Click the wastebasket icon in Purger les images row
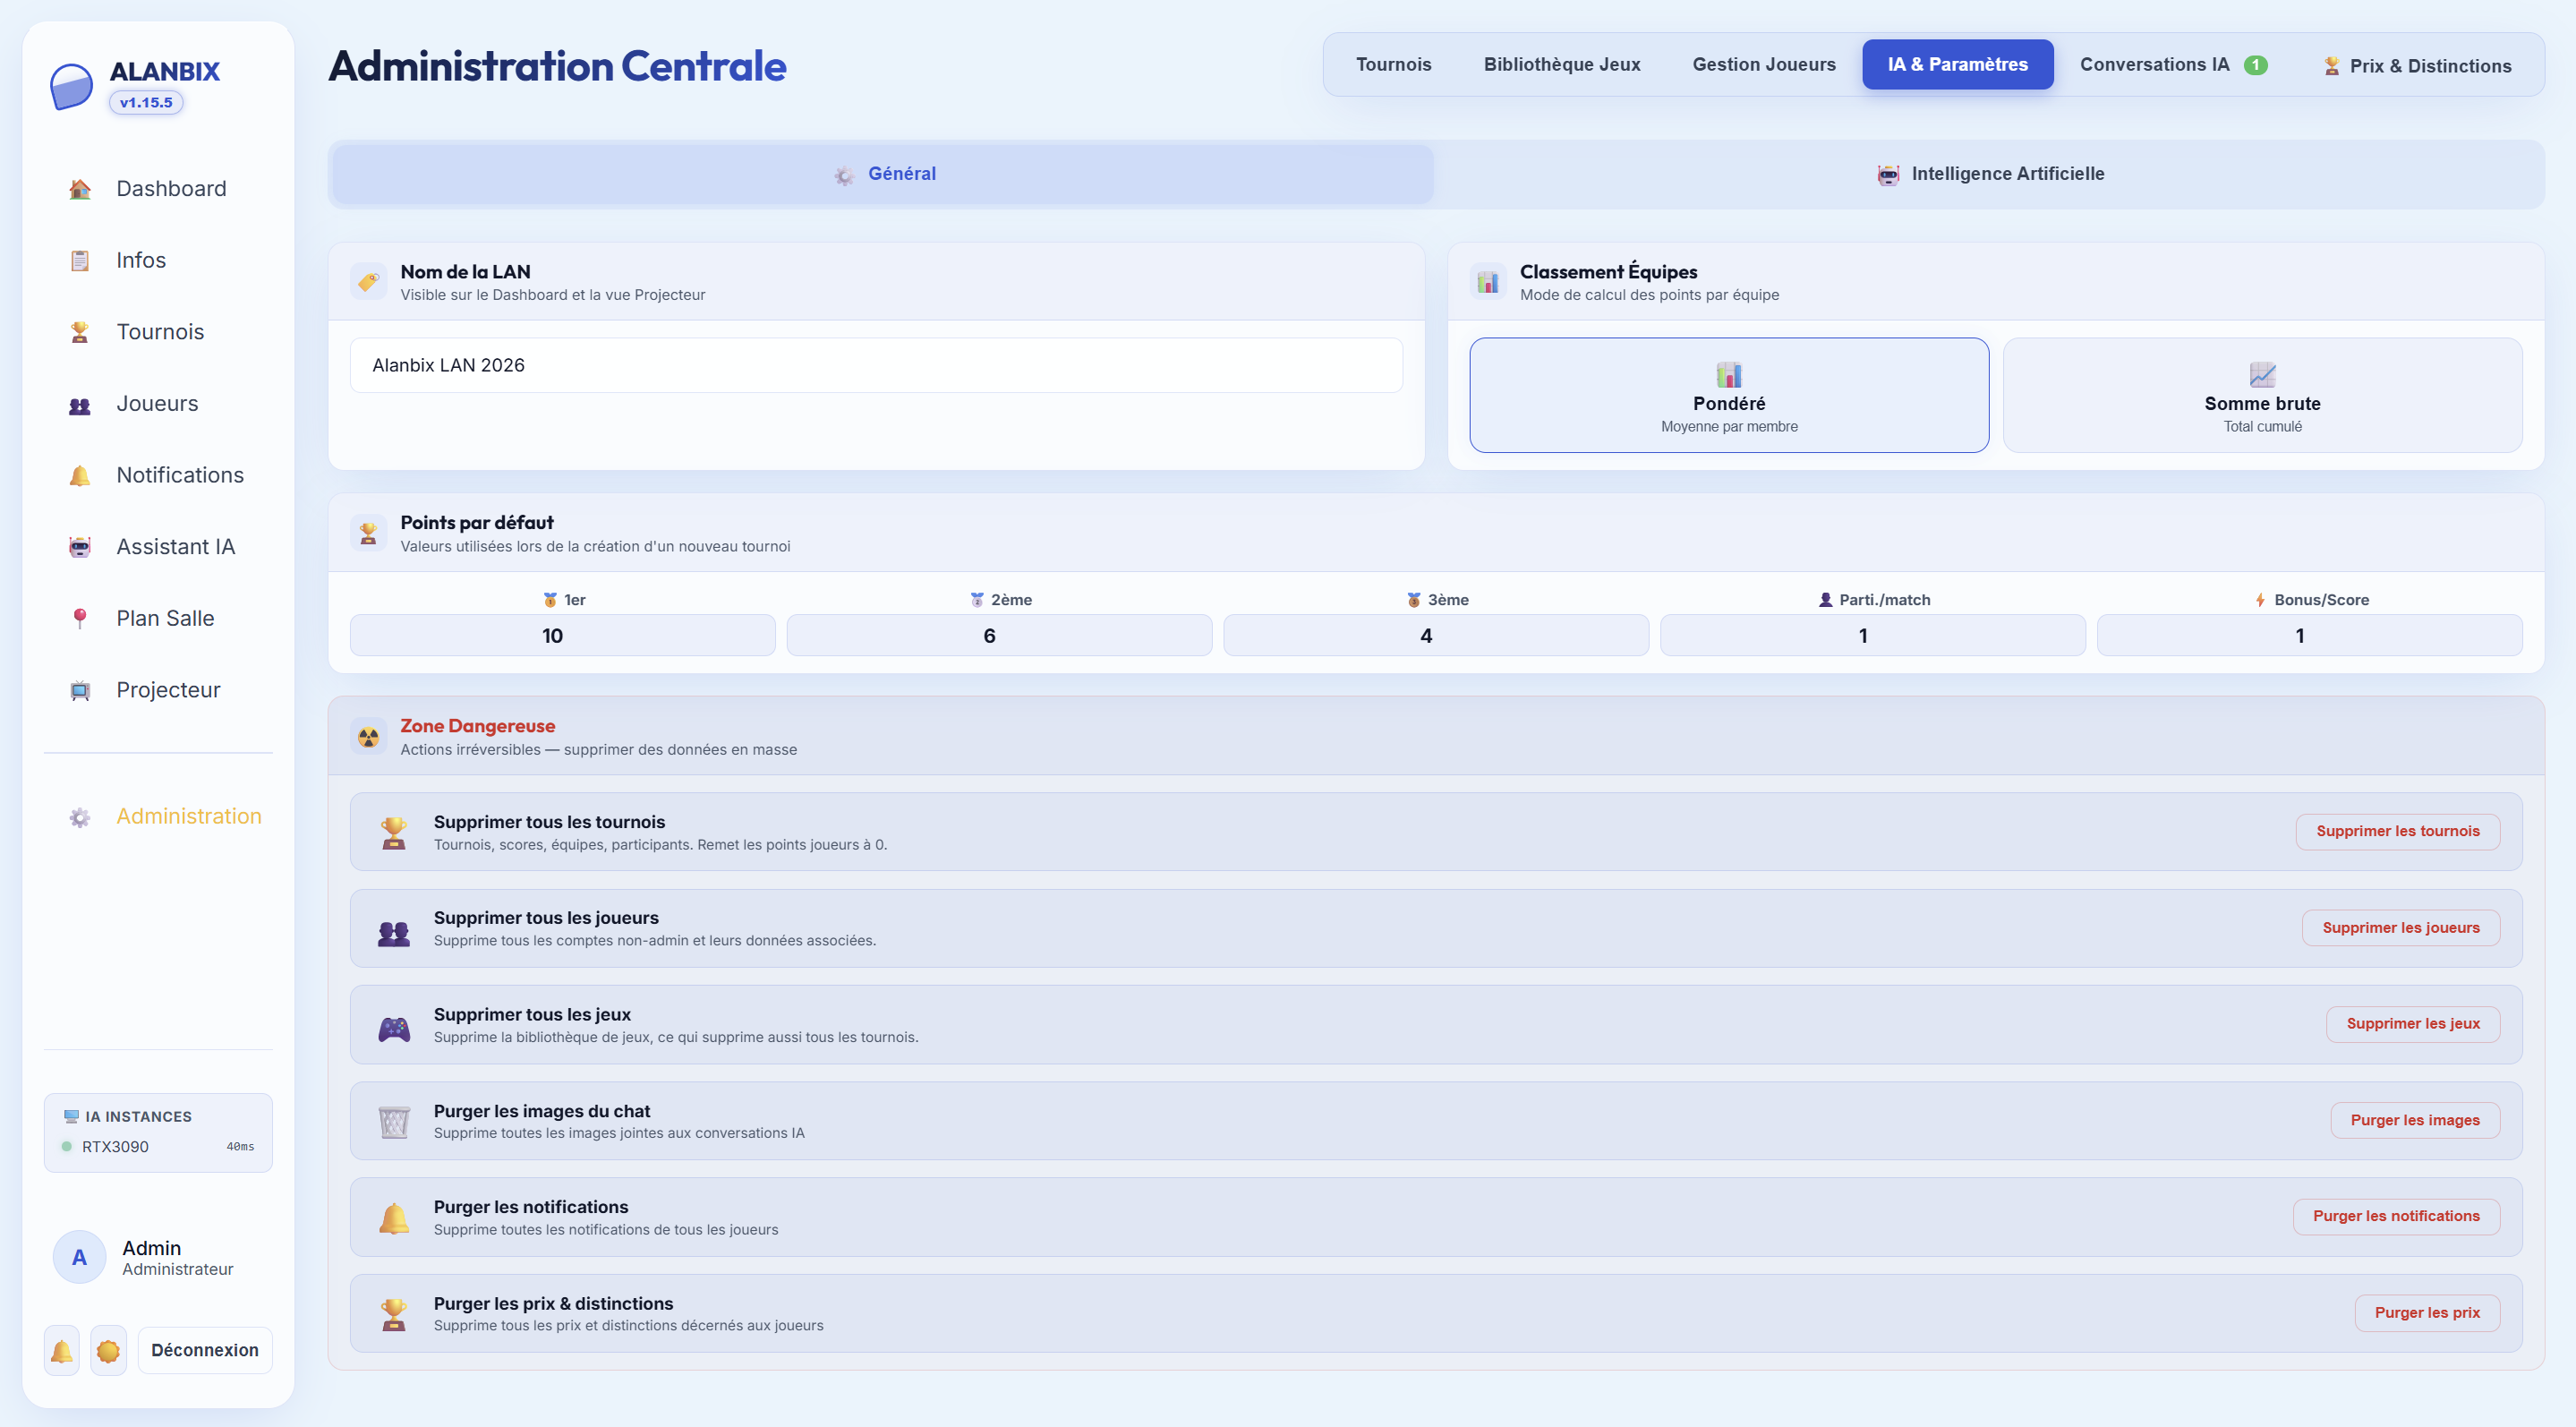The height and width of the screenshot is (1427, 2576). [x=394, y=1122]
